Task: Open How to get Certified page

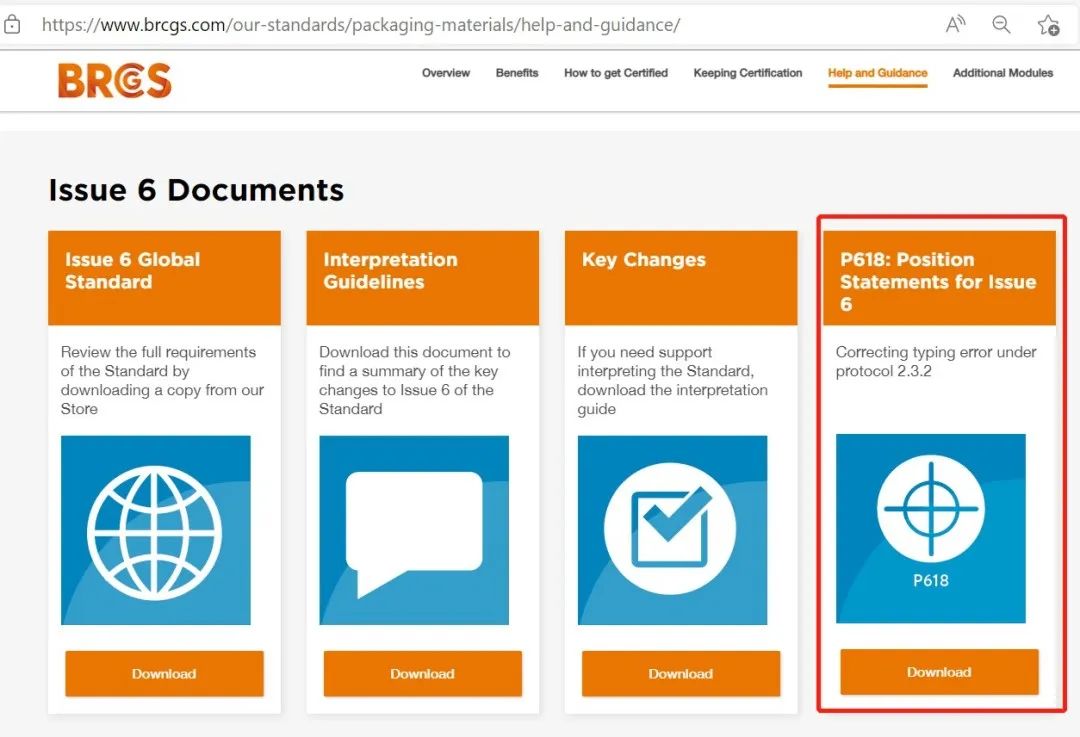Action: coord(615,73)
